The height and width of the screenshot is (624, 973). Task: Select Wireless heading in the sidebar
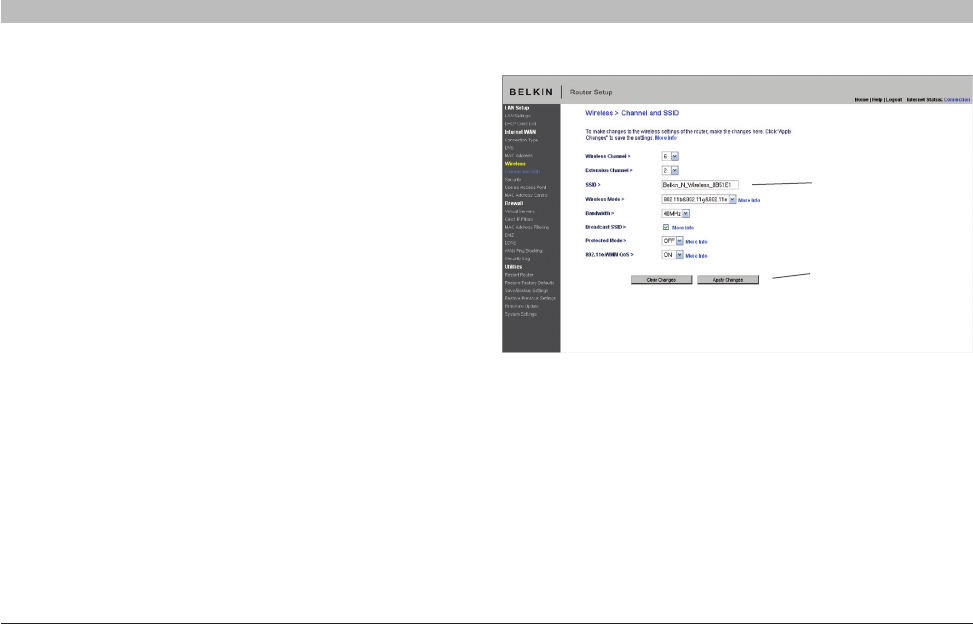coord(515,164)
